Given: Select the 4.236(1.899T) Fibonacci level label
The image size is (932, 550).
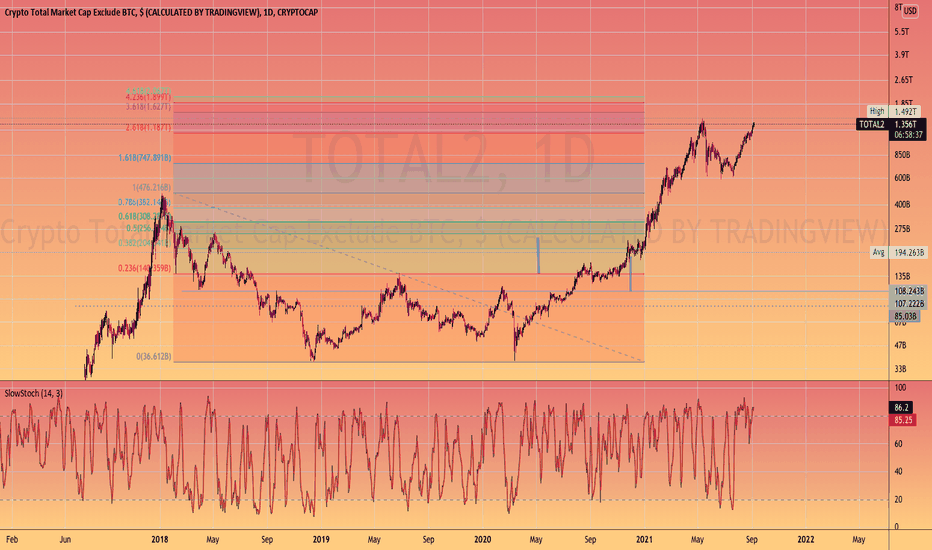Looking at the screenshot, I should (148, 97).
